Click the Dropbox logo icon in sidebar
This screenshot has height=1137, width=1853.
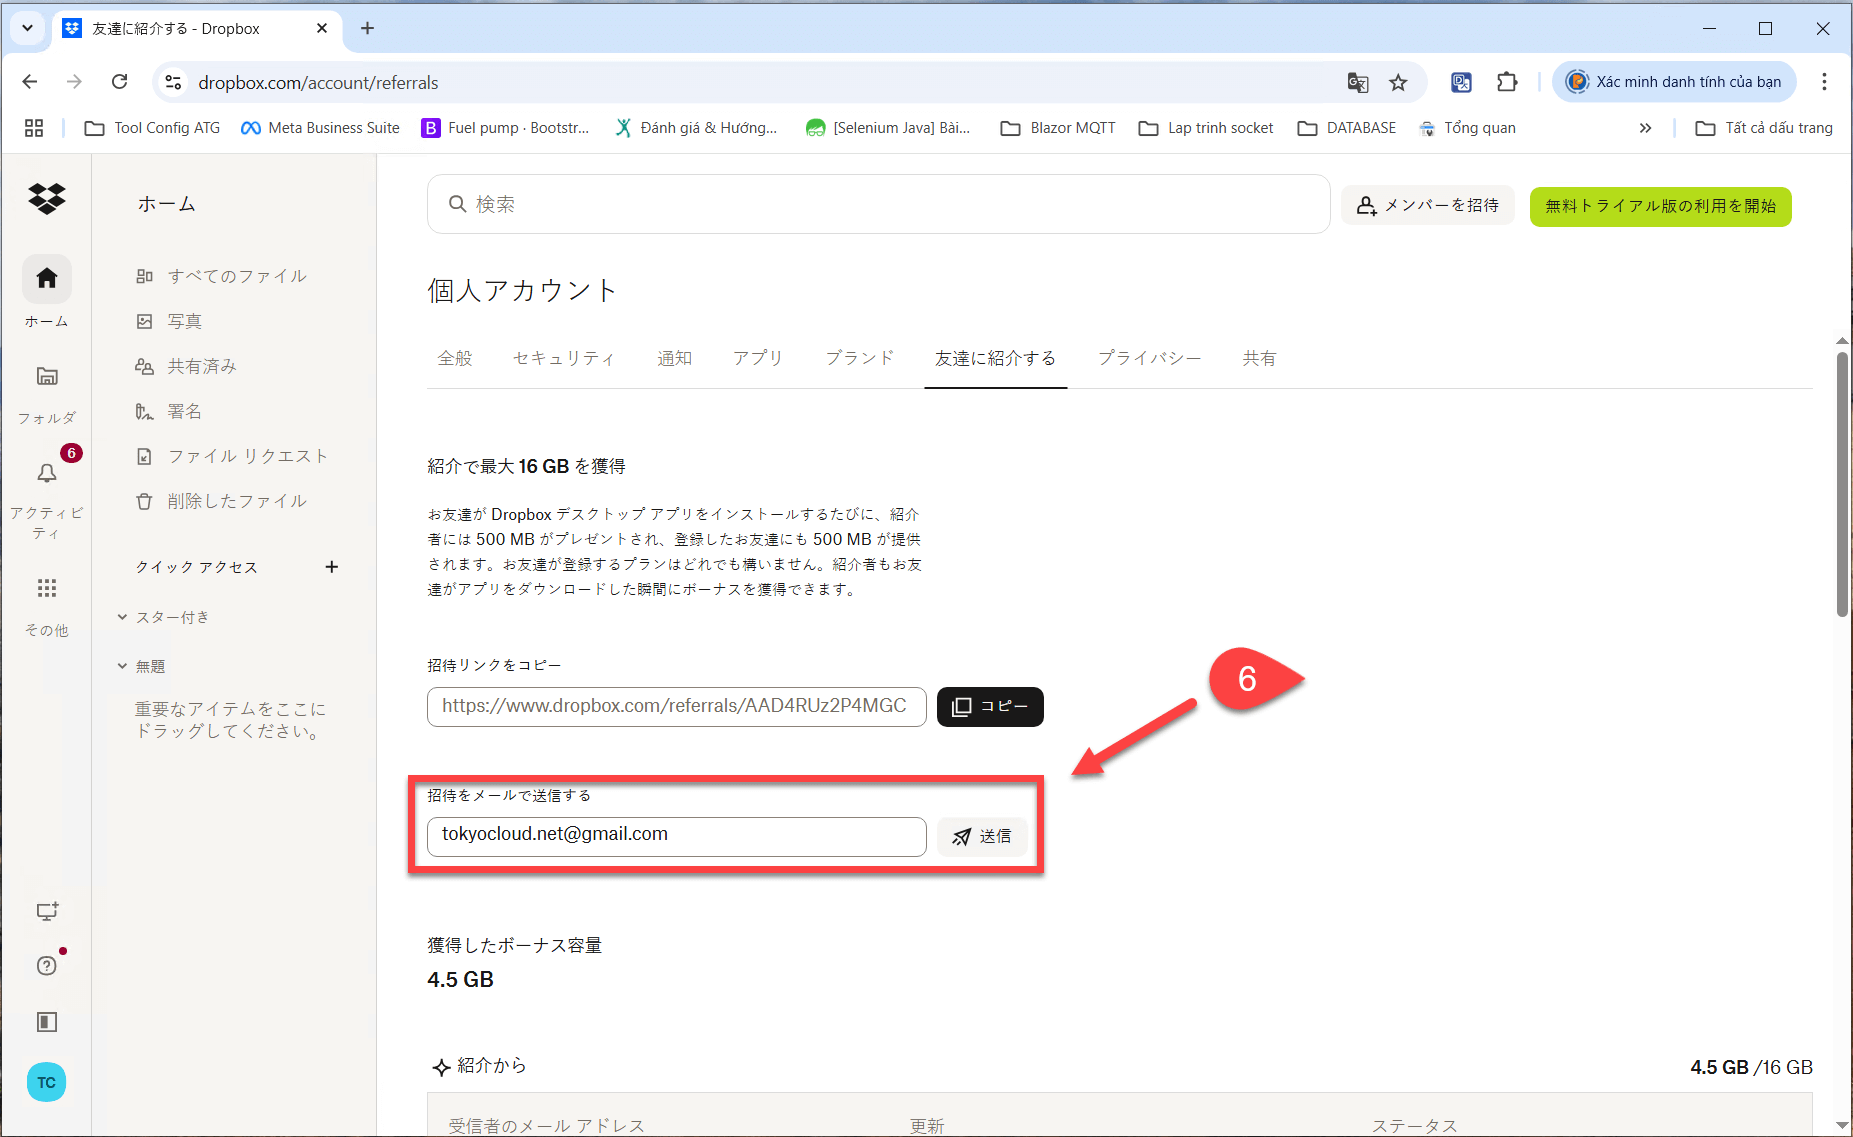tap(46, 199)
